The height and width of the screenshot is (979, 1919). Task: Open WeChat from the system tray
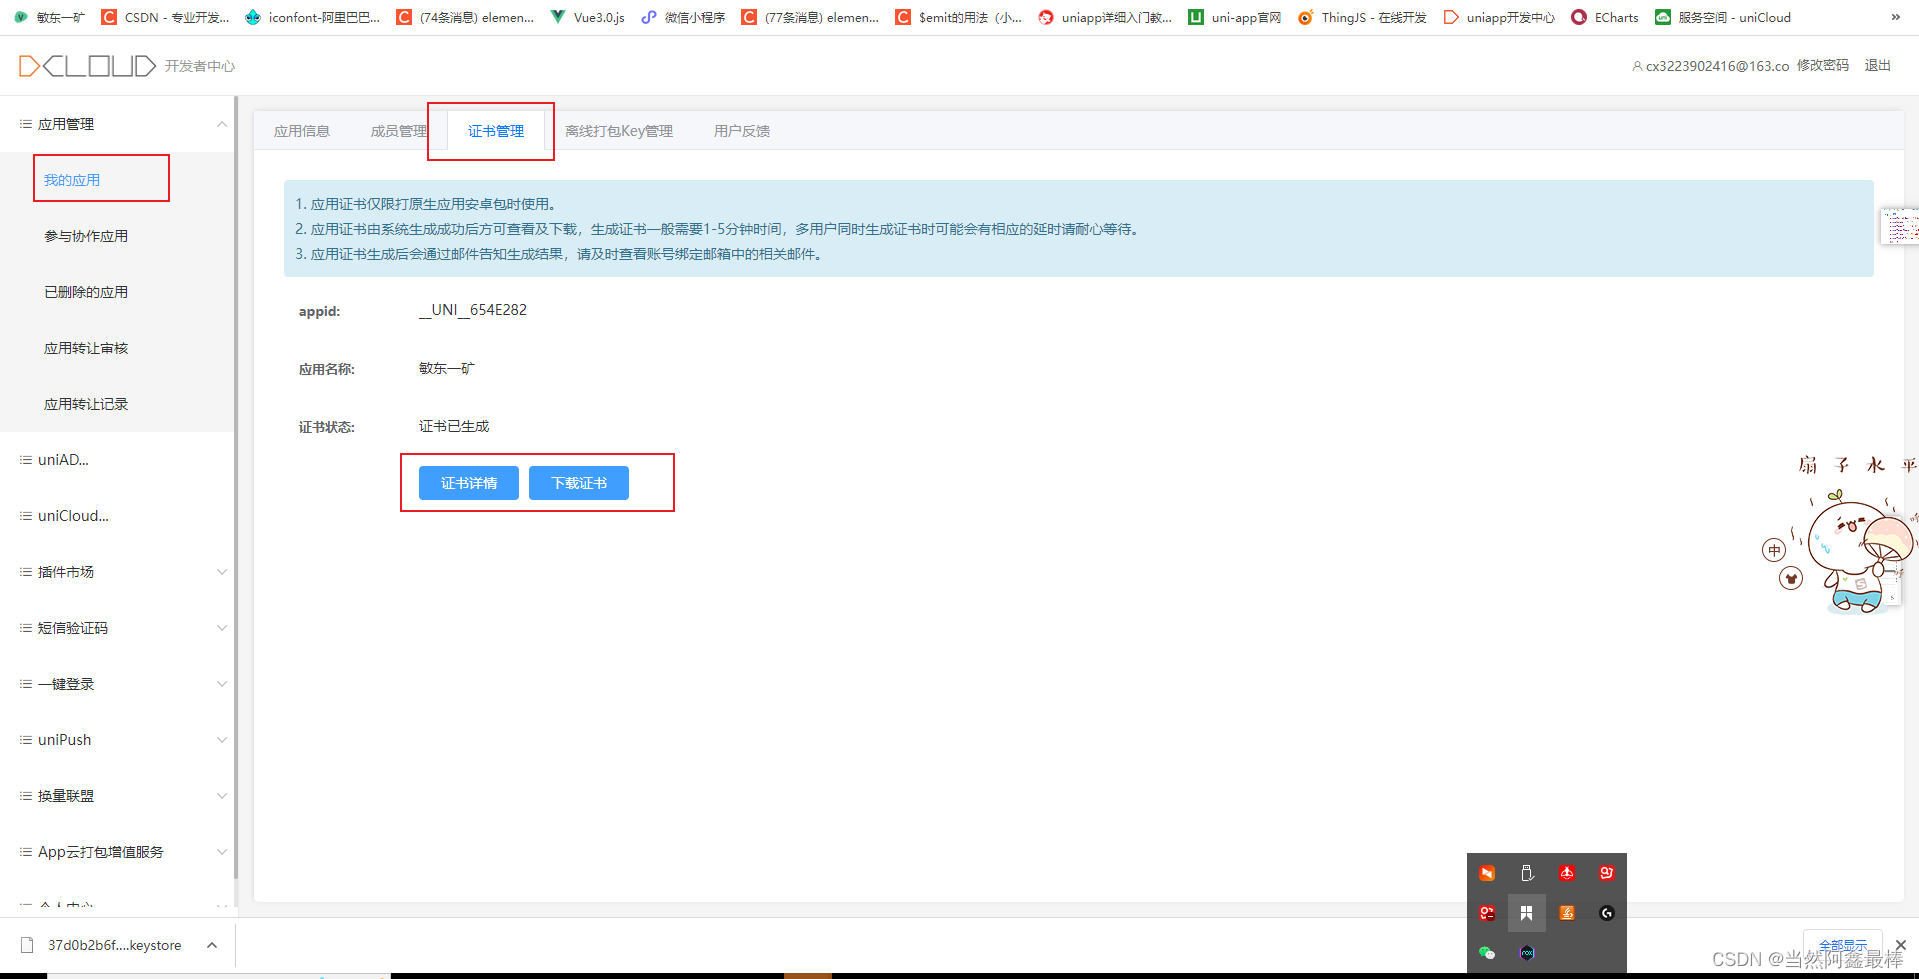point(1487,953)
